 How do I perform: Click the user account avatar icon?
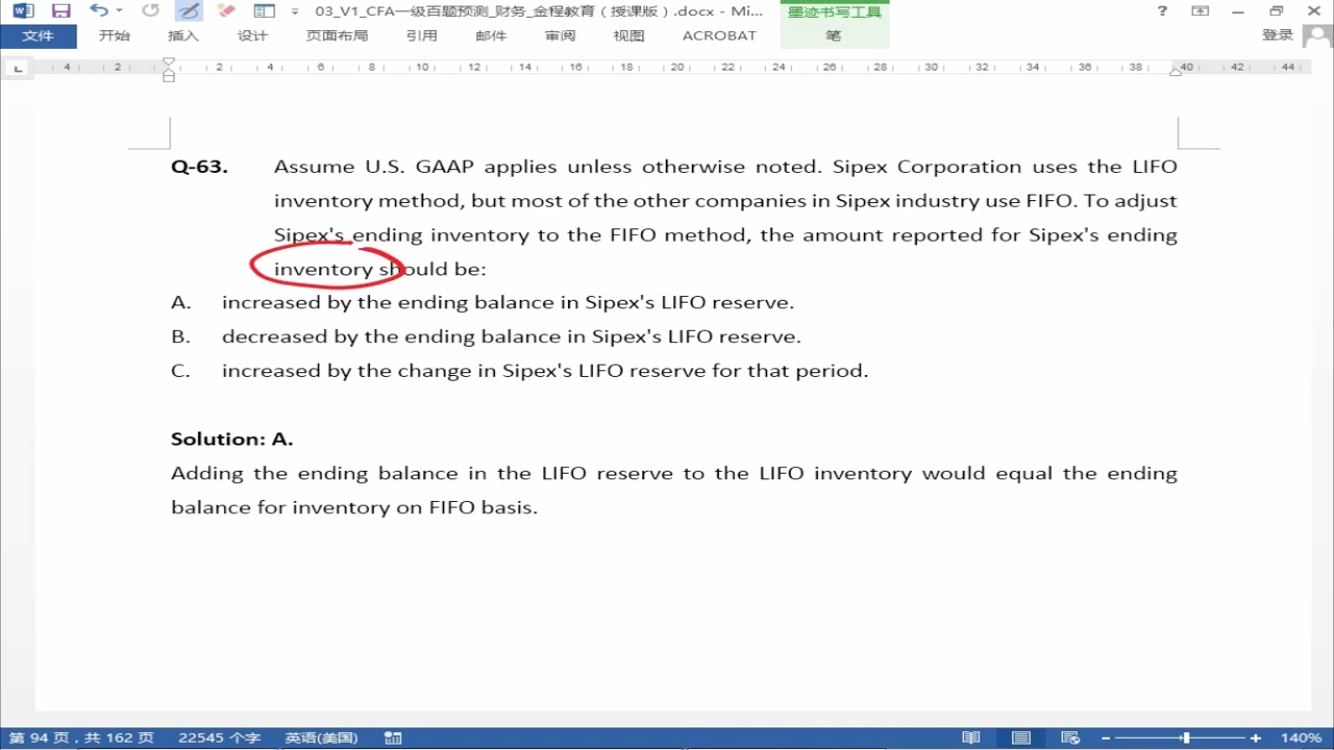[1316, 35]
